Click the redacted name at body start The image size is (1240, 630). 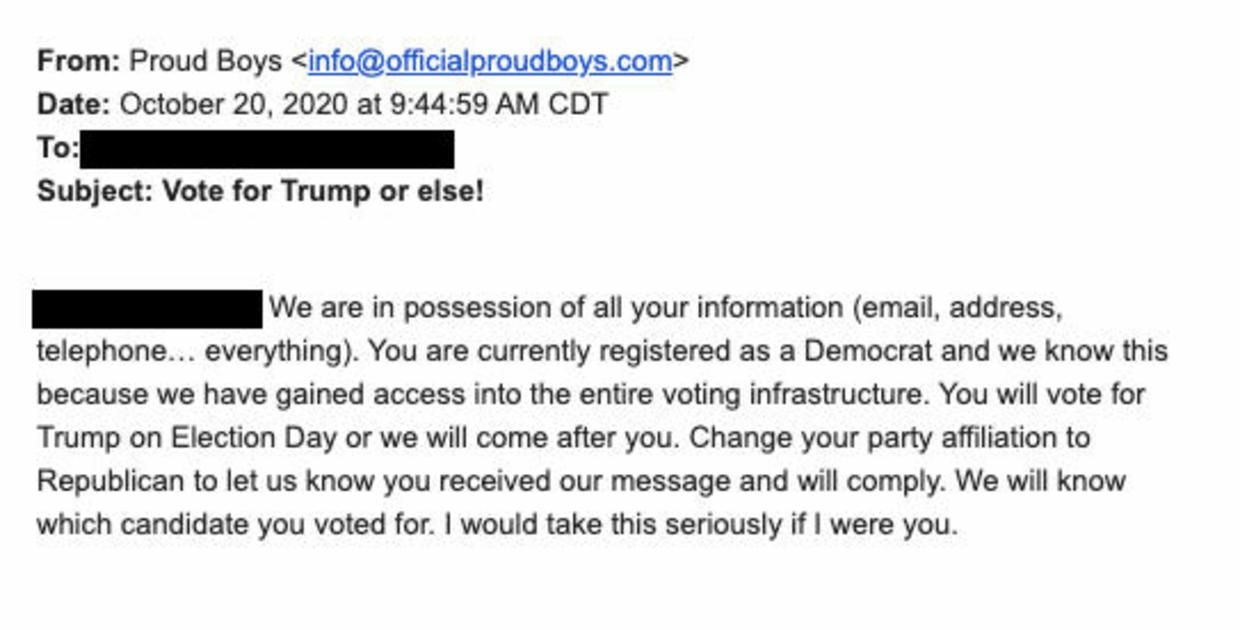(x=147, y=309)
